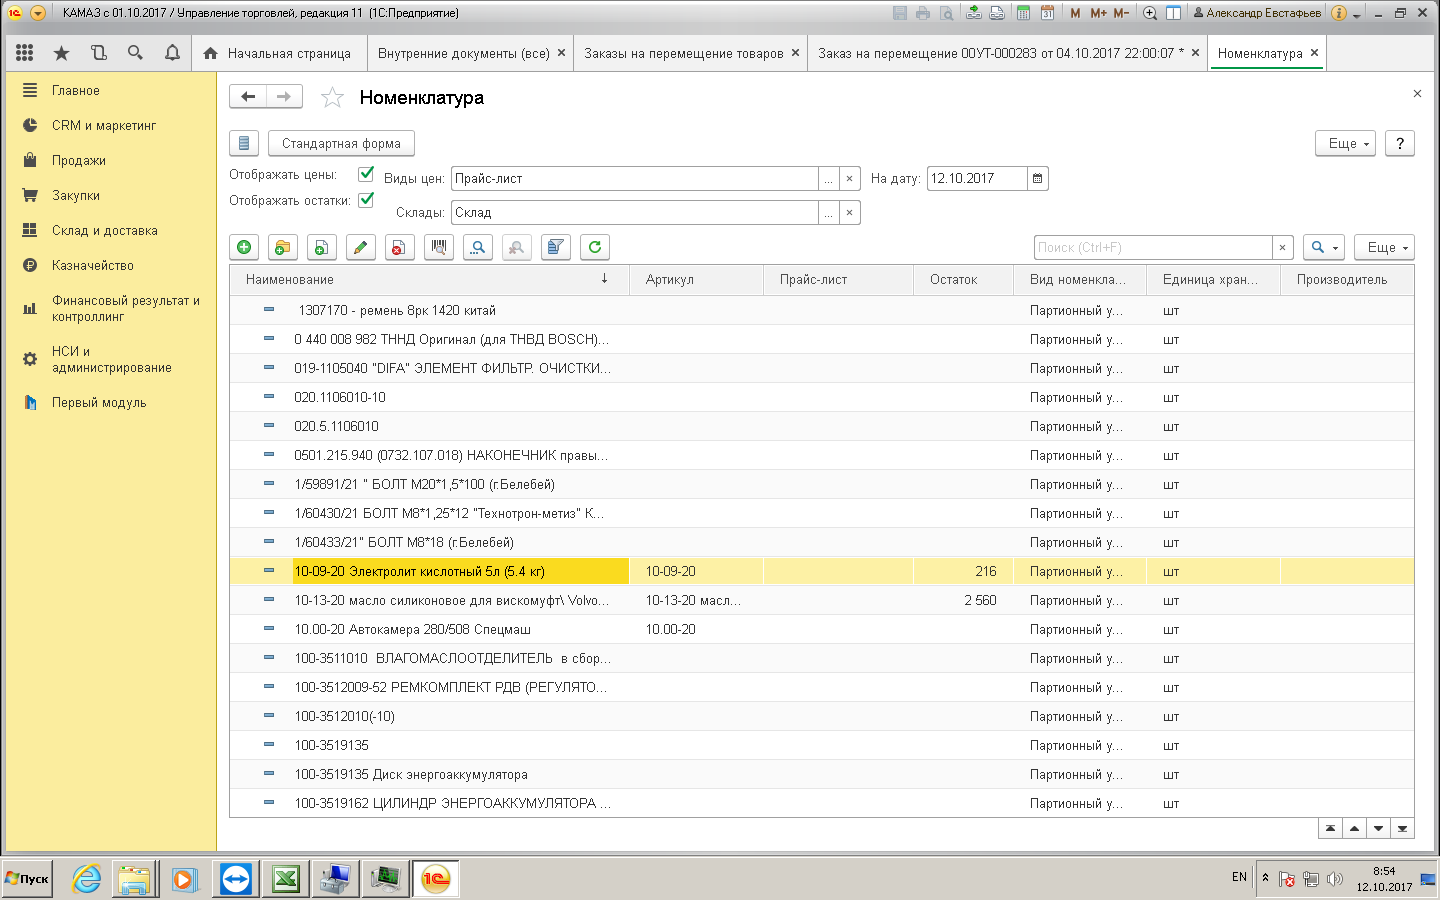Screen dimensions: 1440x900
Task: Click the Поиск (Ctrl+F) search field
Action: coord(1153,247)
